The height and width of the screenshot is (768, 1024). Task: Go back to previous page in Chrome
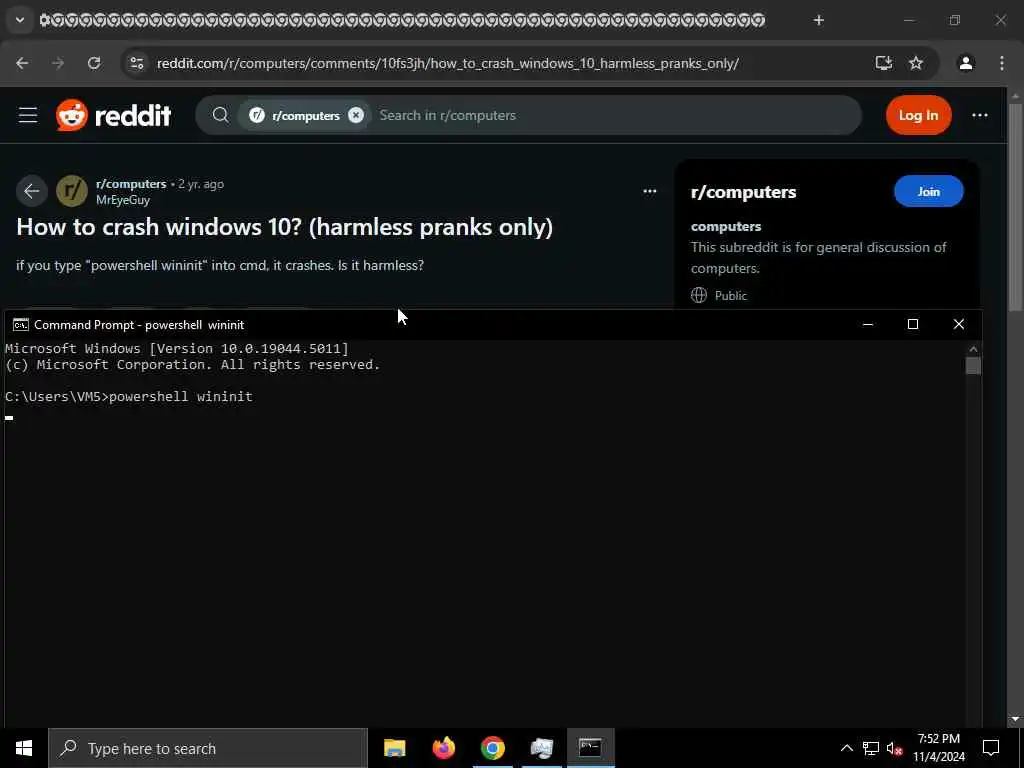(x=22, y=63)
